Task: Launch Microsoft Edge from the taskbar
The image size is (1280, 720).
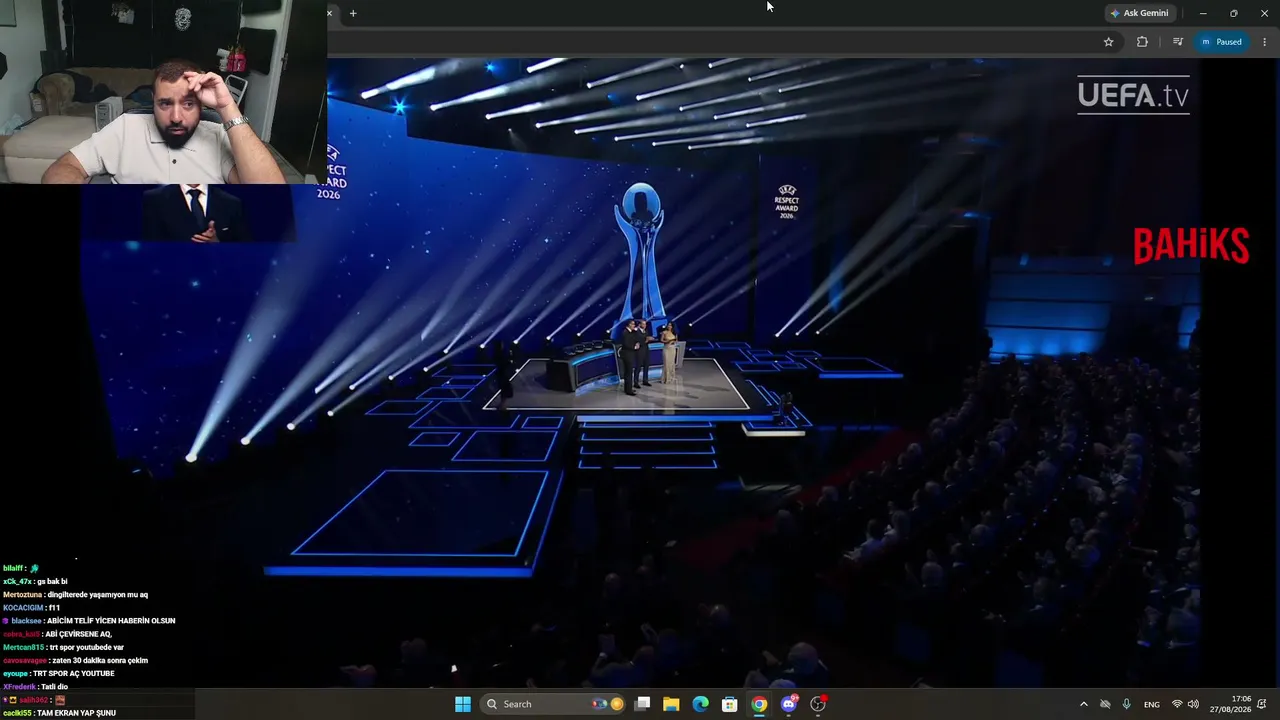Action: coord(701,704)
